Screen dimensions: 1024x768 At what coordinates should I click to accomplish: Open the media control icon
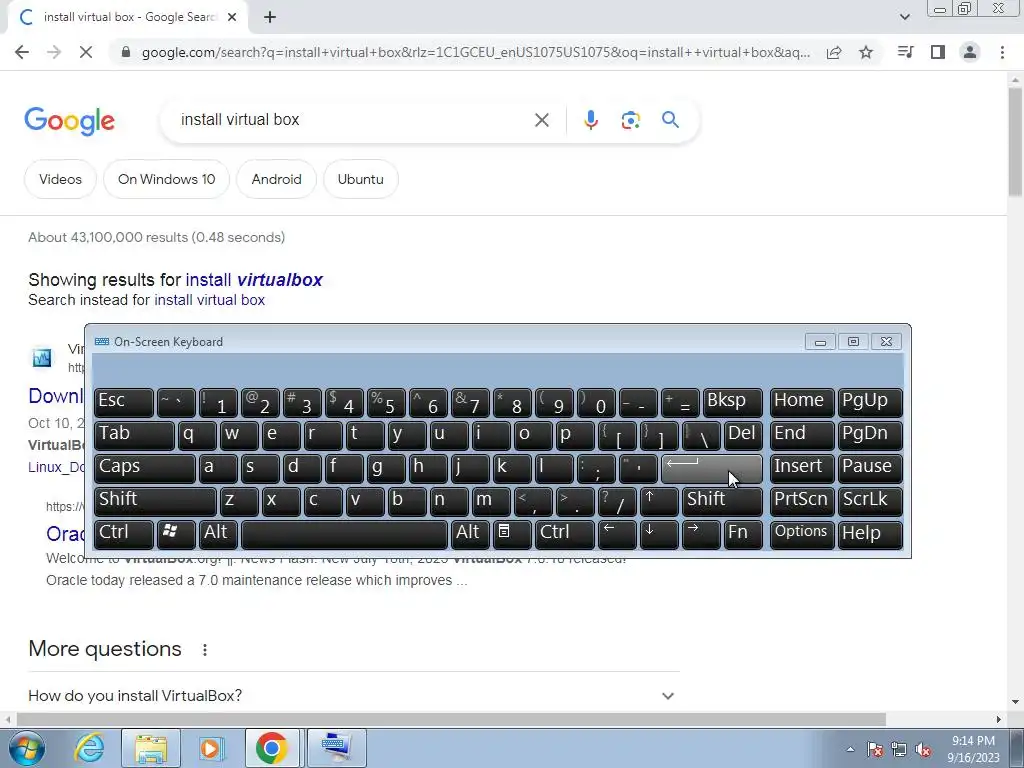pyautogui.click(x=905, y=52)
